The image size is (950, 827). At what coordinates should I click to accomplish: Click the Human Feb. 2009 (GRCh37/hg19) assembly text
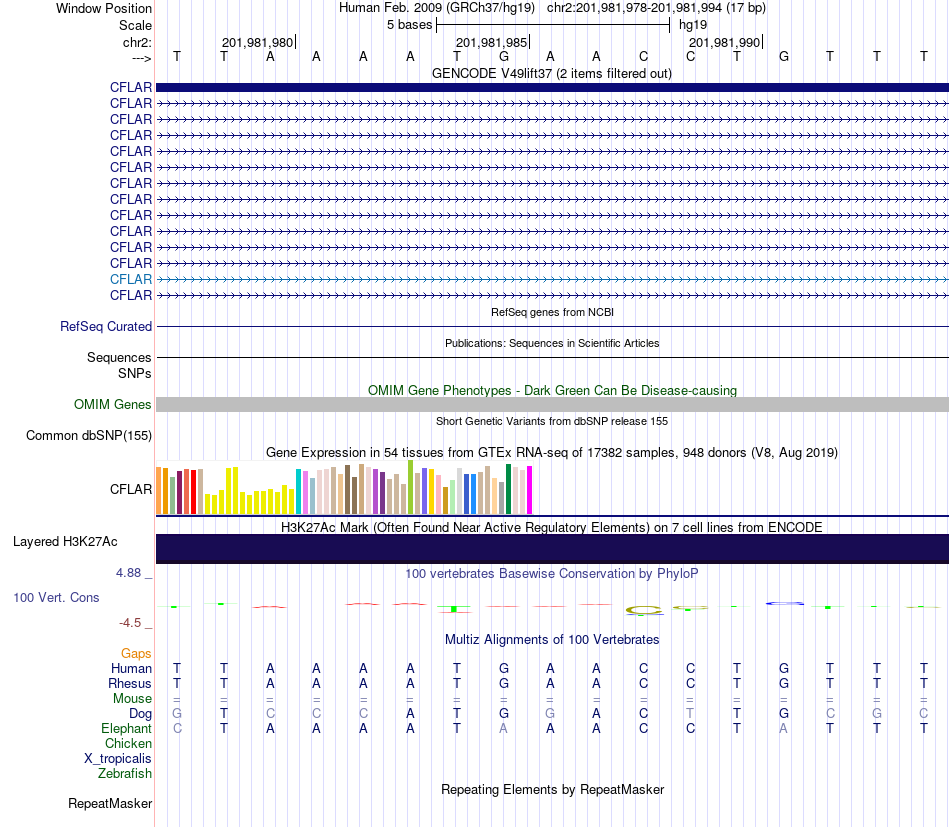[x=437, y=8]
